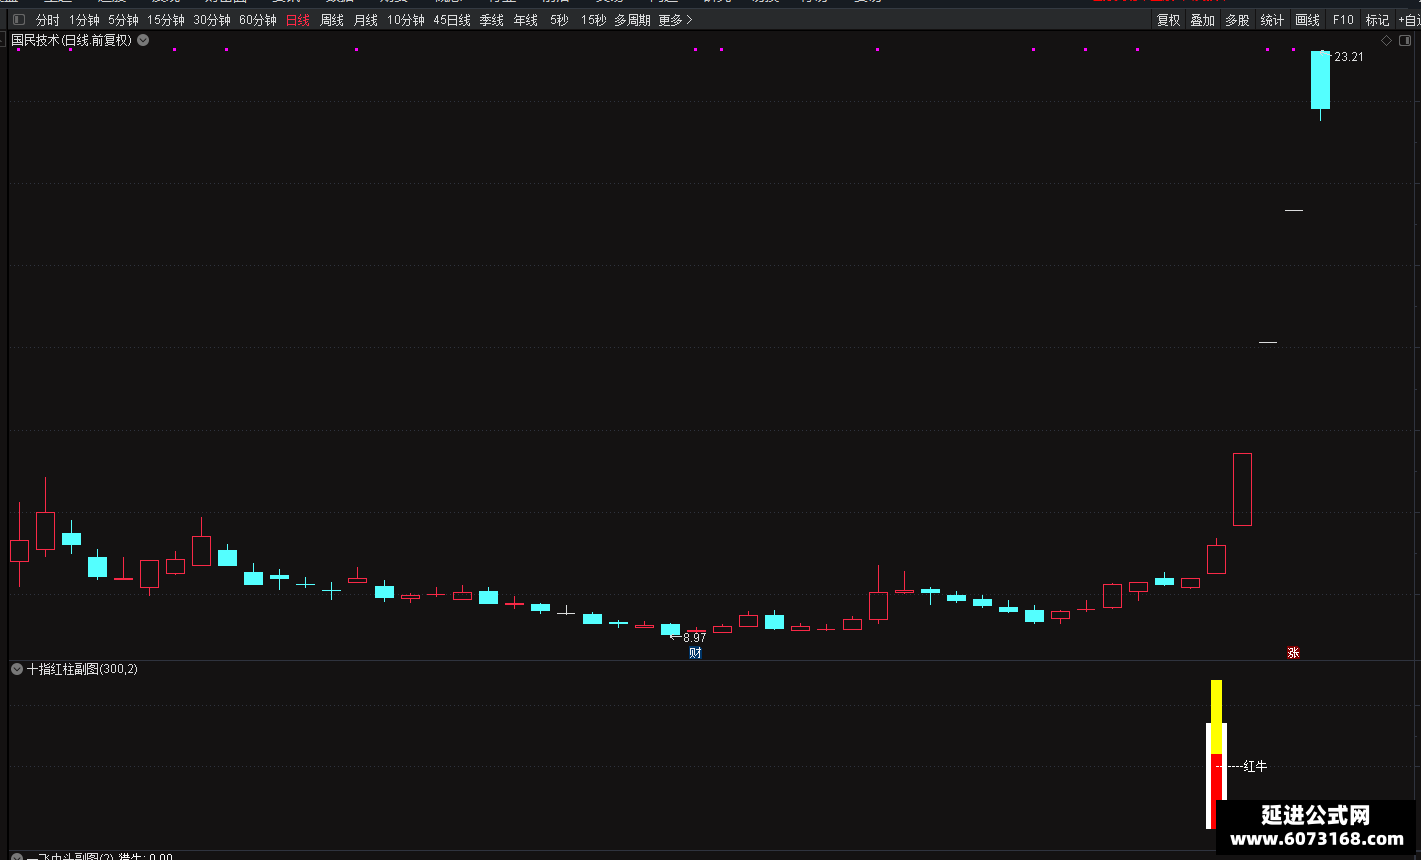1421x860 pixels.
Task: Open the 标记 marker tool
Action: 1377,20
